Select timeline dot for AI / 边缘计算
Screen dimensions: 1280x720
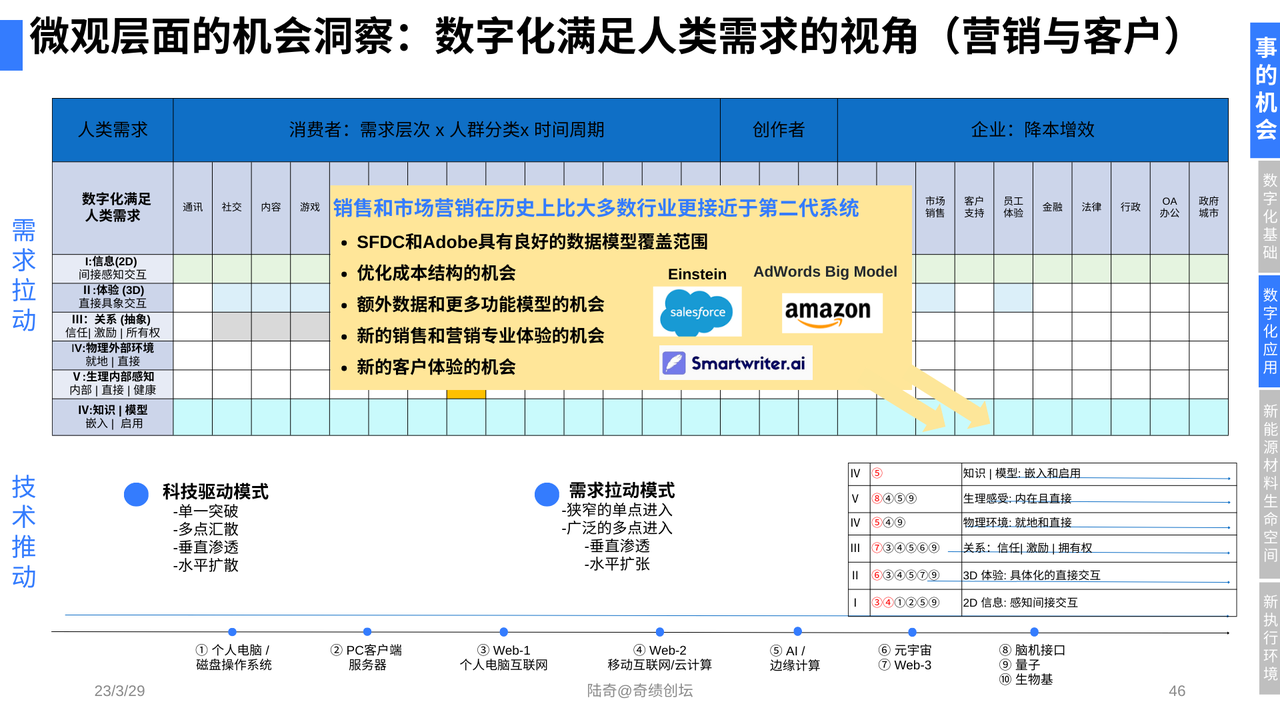(x=796, y=632)
